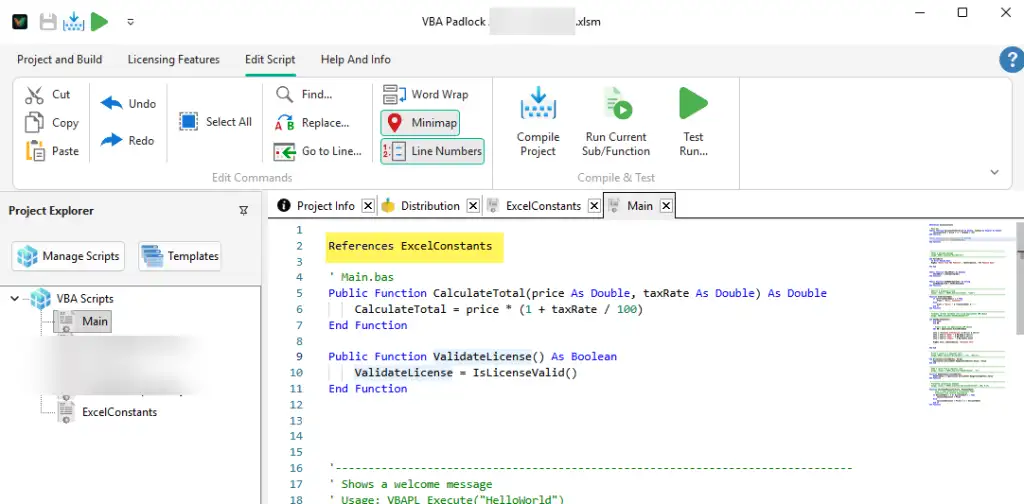Open the Project and Build tab
Screen dimensions: 1024x504
tap(59, 59)
